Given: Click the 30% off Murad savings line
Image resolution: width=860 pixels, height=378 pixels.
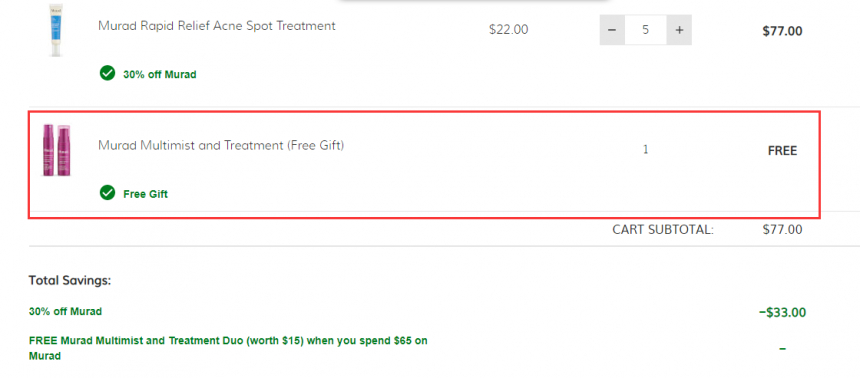Looking at the screenshot, I should 65,311.
